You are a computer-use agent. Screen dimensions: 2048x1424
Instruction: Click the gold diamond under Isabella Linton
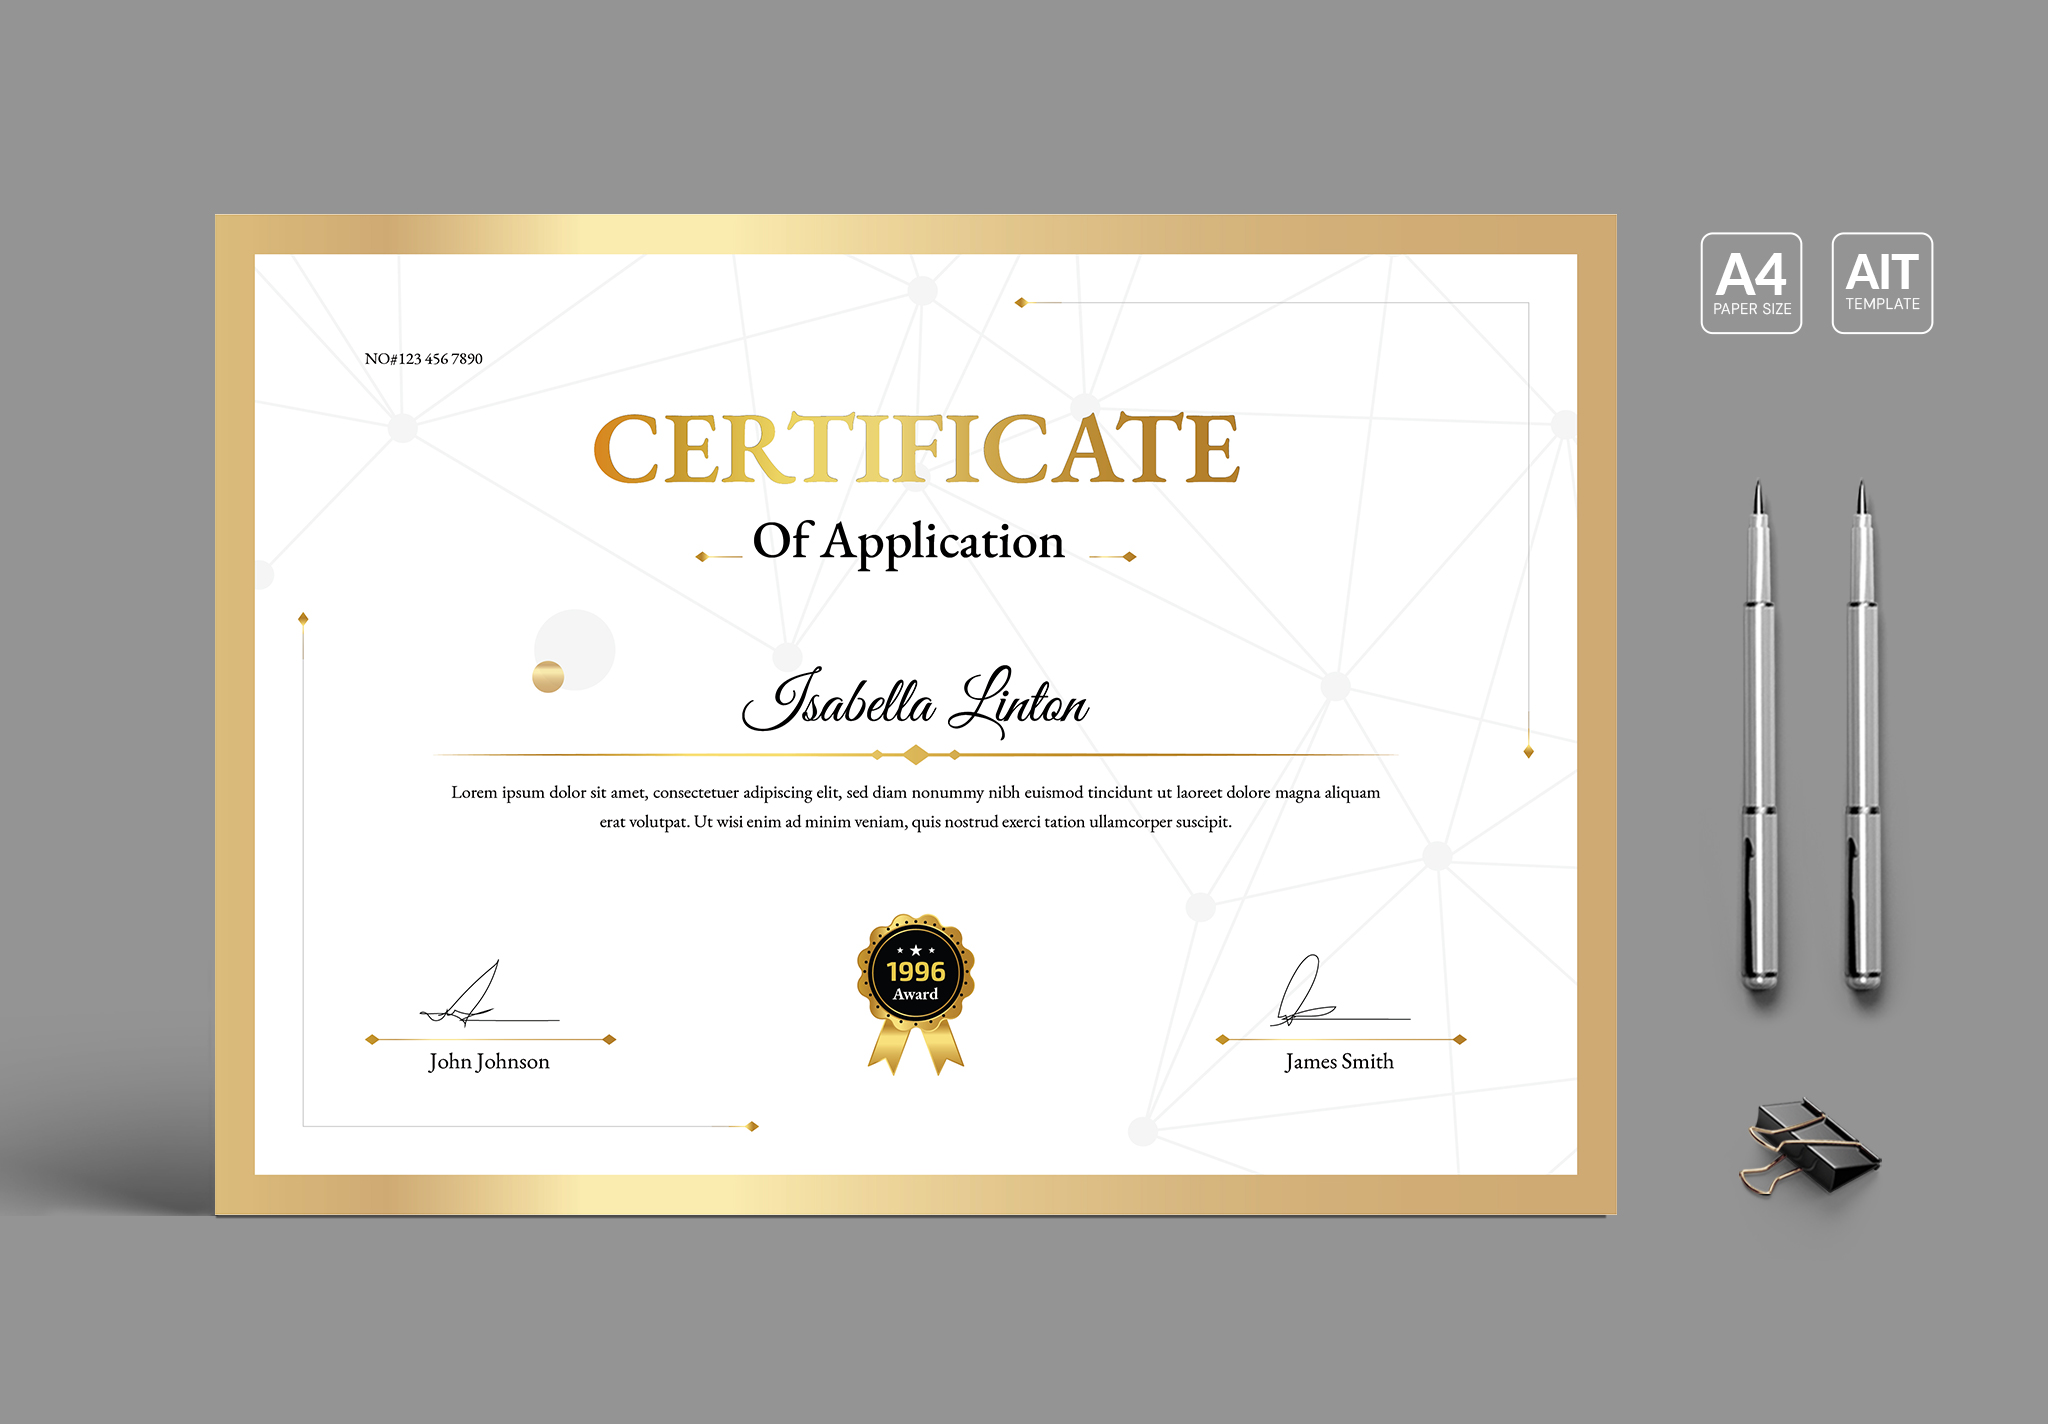[x=915, y=754]
